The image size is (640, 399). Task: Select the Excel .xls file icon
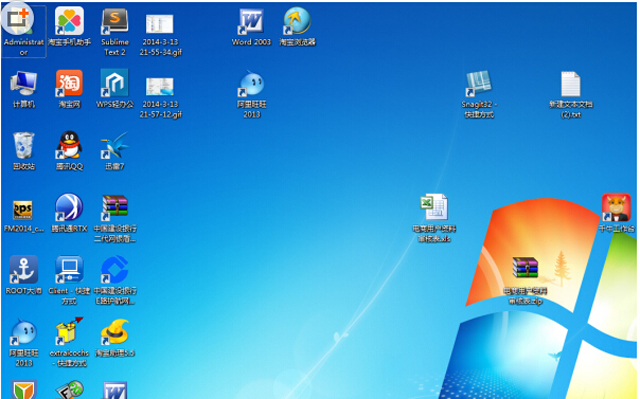tap(434, 207)
